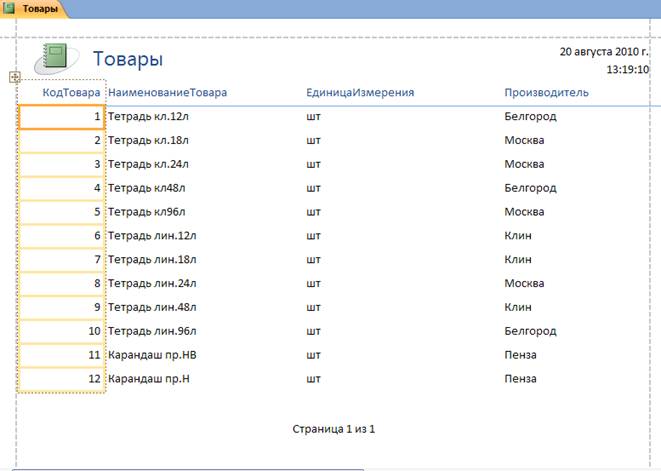Click Пенза in the Карандаш пр.НВ row
661x471 pixels.
520,355
